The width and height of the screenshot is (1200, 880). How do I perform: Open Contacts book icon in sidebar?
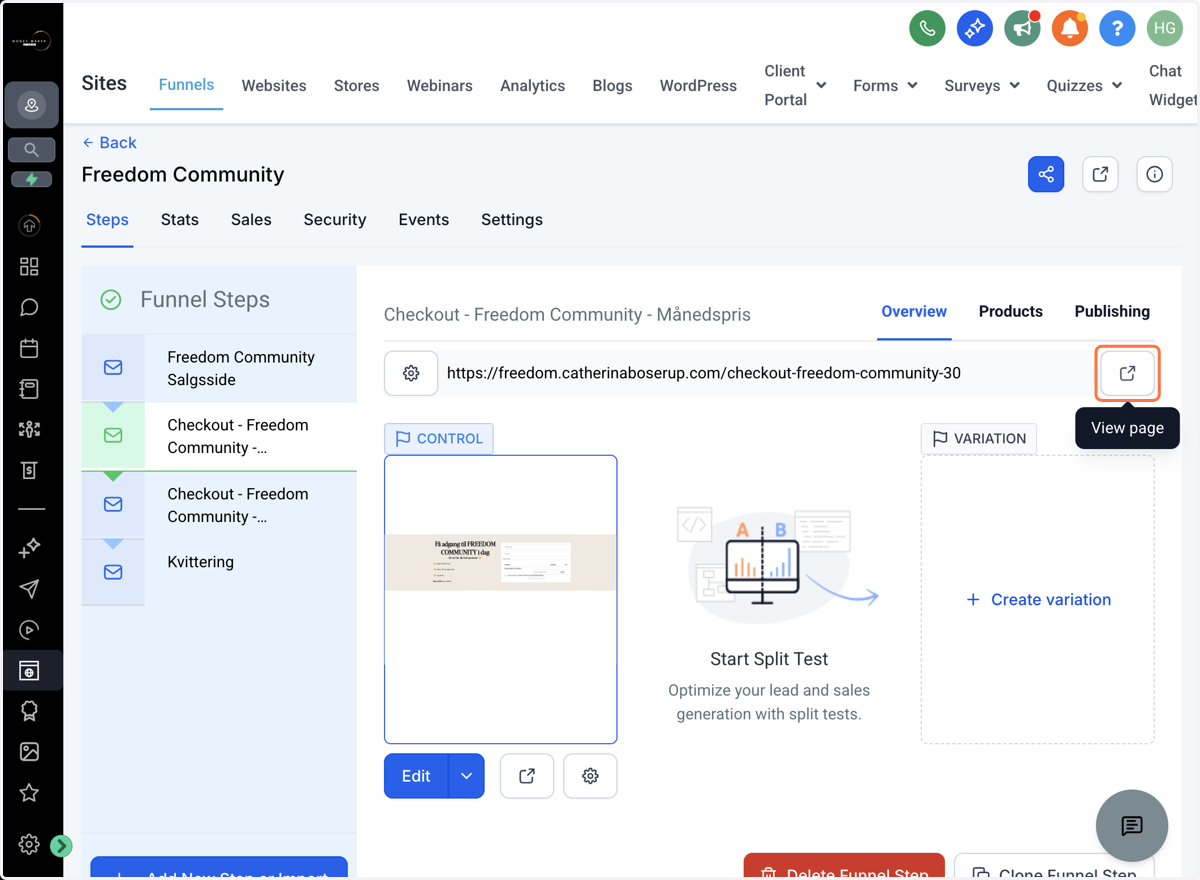coord(29,389)
